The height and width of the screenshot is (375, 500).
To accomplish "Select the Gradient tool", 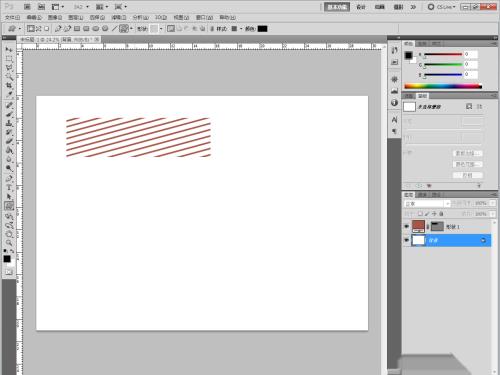I will (x=9, y=150).
